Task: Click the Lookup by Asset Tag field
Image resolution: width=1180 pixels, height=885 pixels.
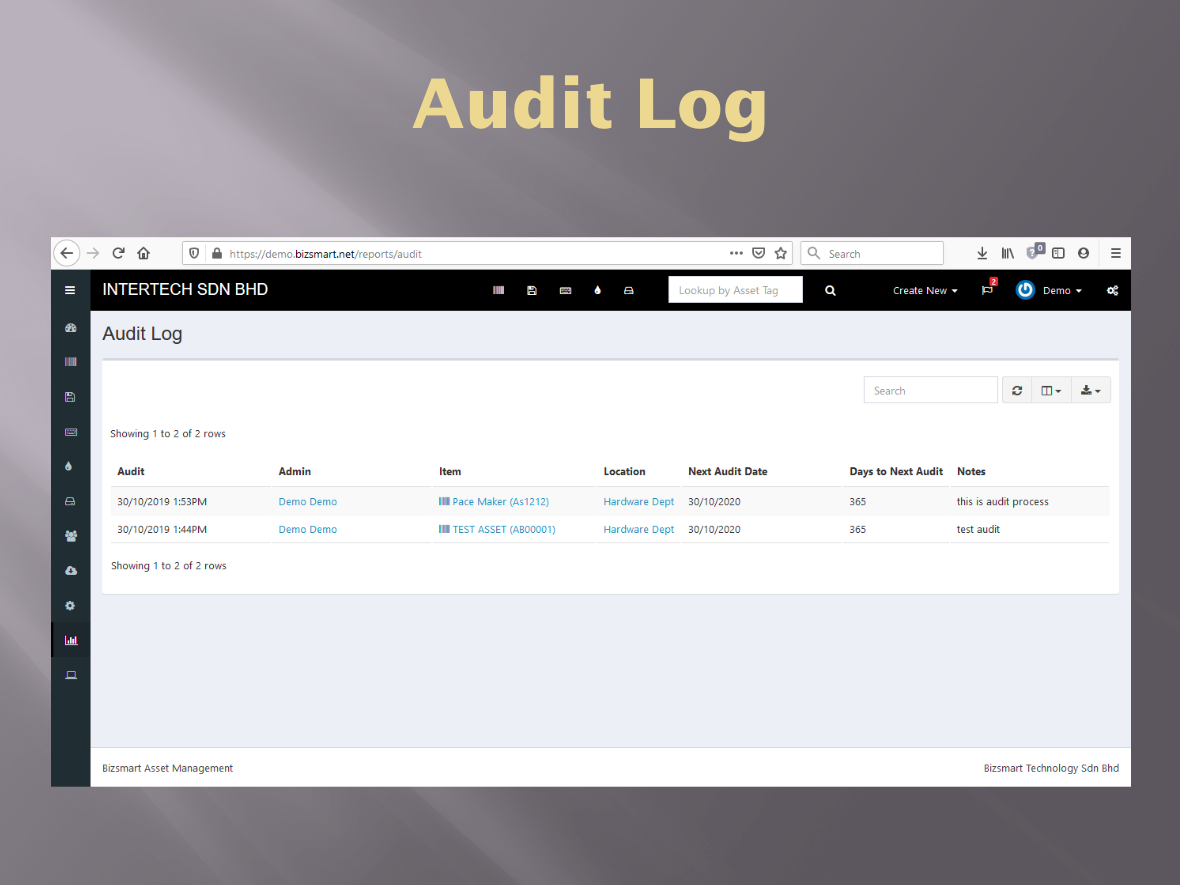Action: (x=735, y=291)
